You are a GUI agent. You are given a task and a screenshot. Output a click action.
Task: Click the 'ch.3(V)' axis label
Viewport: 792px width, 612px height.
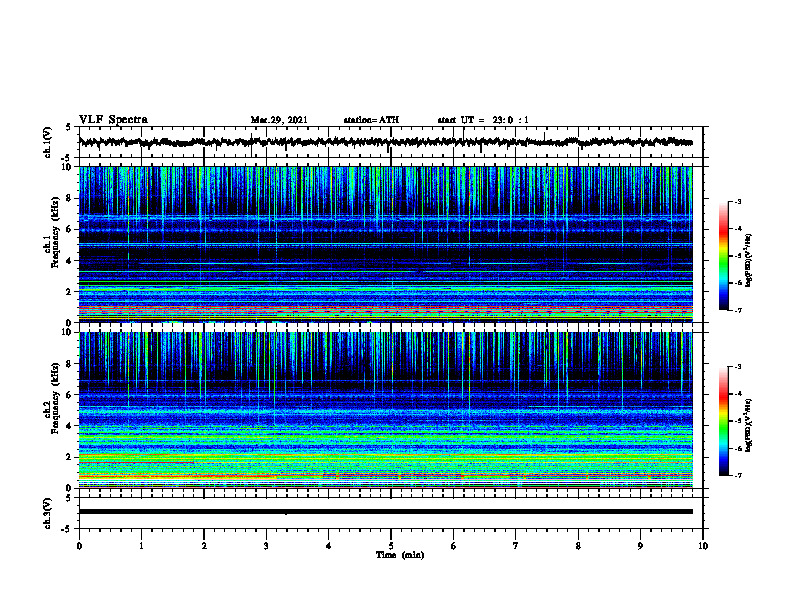pyautogui.click(x=47, y=514)
